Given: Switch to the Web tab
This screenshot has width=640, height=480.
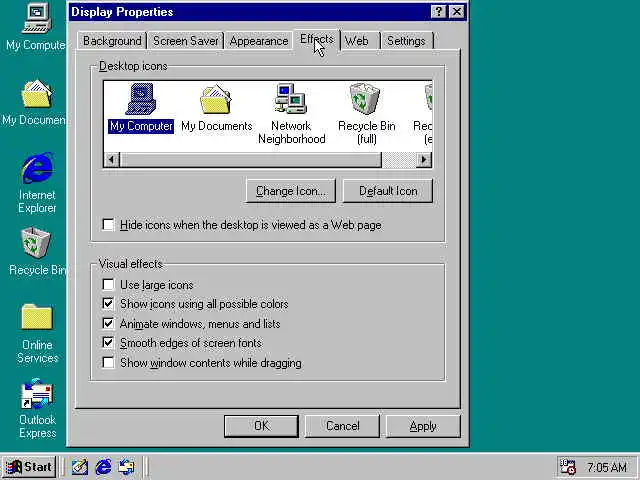Looking at the screenshot, I should 360,41.
